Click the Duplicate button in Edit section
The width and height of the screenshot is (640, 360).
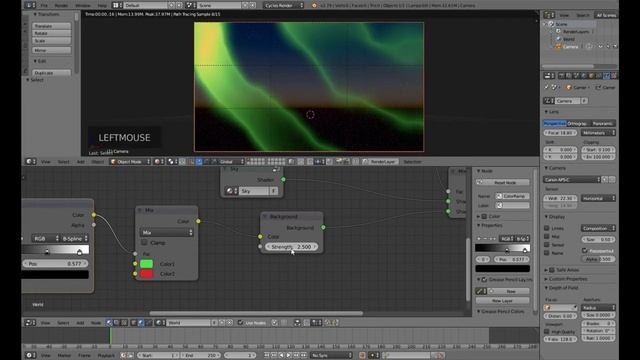[x=51, y=73]
